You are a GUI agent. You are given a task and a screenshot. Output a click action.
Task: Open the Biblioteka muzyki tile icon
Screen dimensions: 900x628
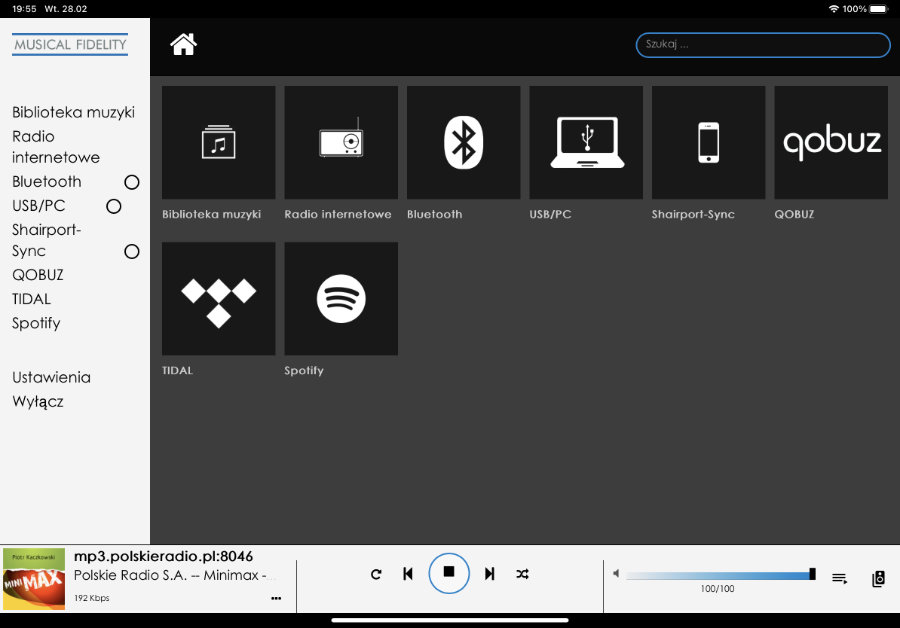(219, 142)
